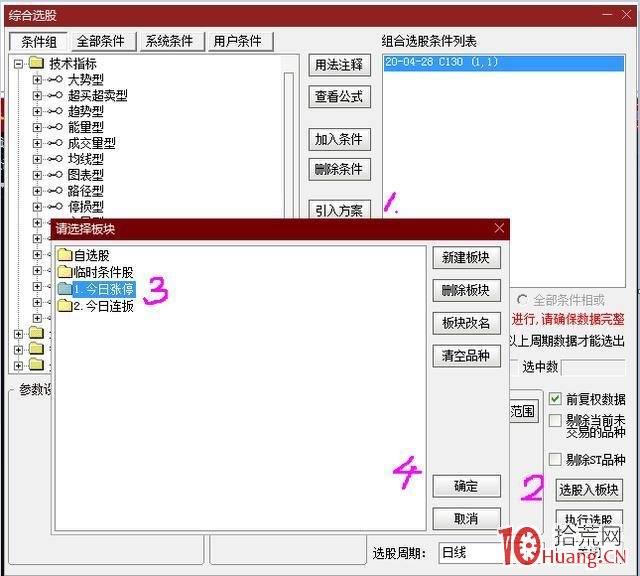
Task: Open the 系统条件 tab
Action: 170,41
